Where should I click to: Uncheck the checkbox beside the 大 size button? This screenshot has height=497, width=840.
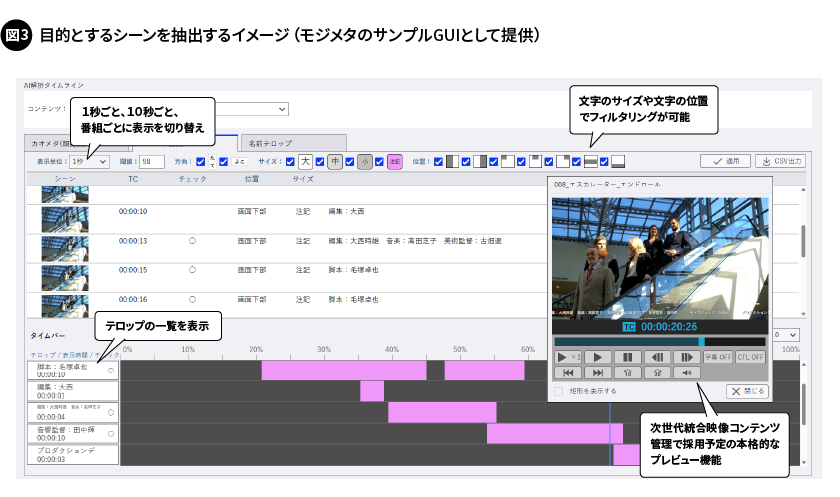290,160
